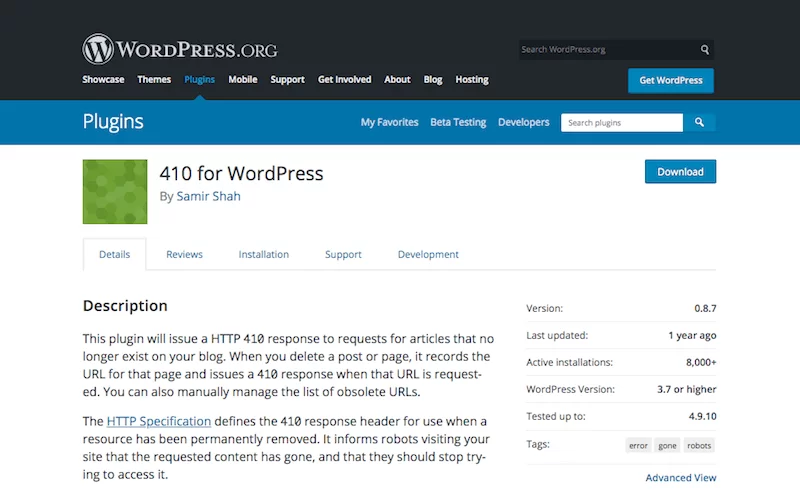Screen dimensions: 800x494
Task: Click the magnifier icon in WordPress.org search
Action: pyautogui.click(x=705, y=50)
